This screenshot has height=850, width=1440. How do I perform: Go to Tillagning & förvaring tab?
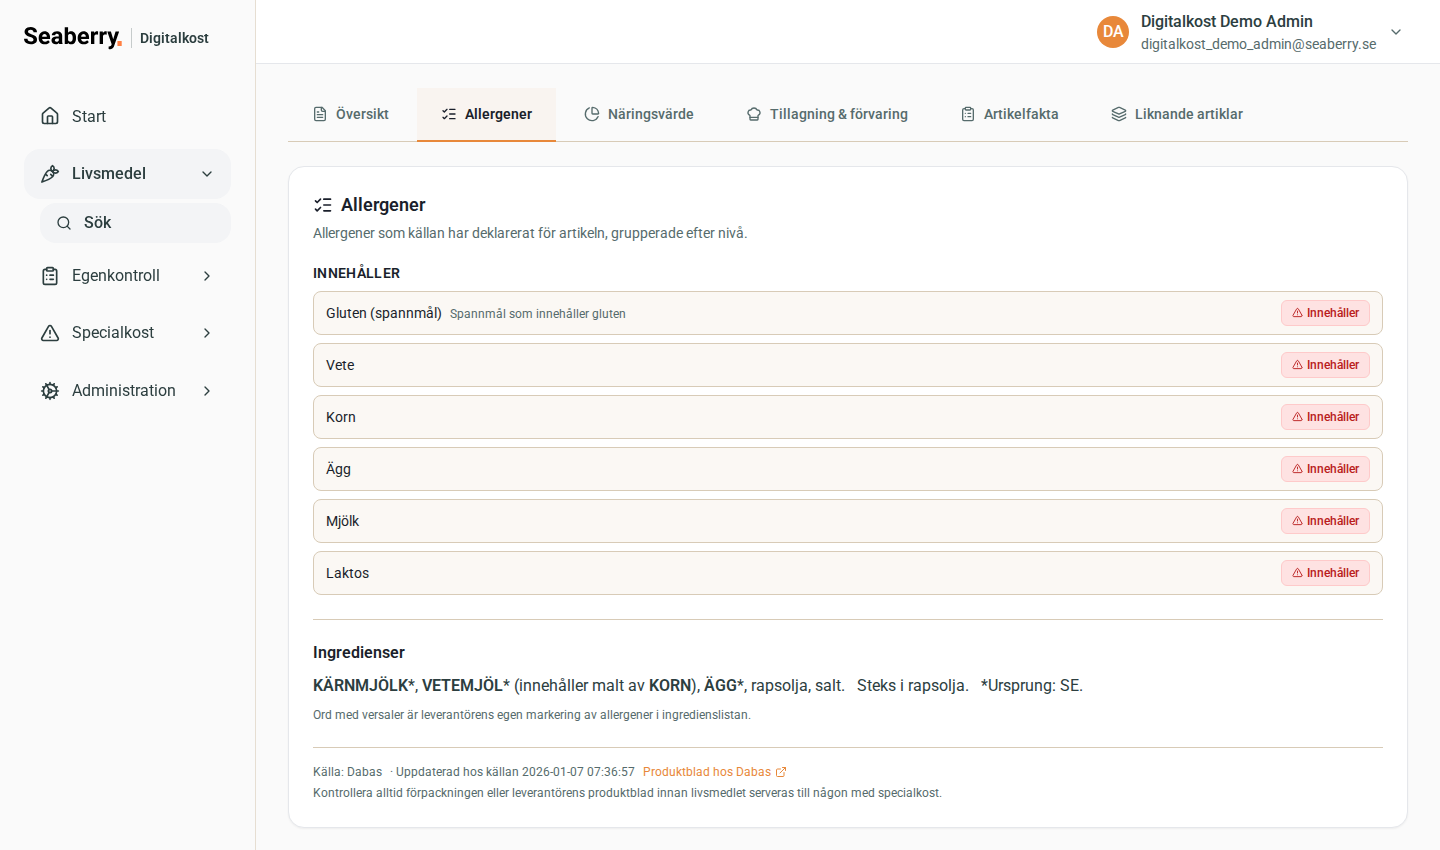coord(827,114)
